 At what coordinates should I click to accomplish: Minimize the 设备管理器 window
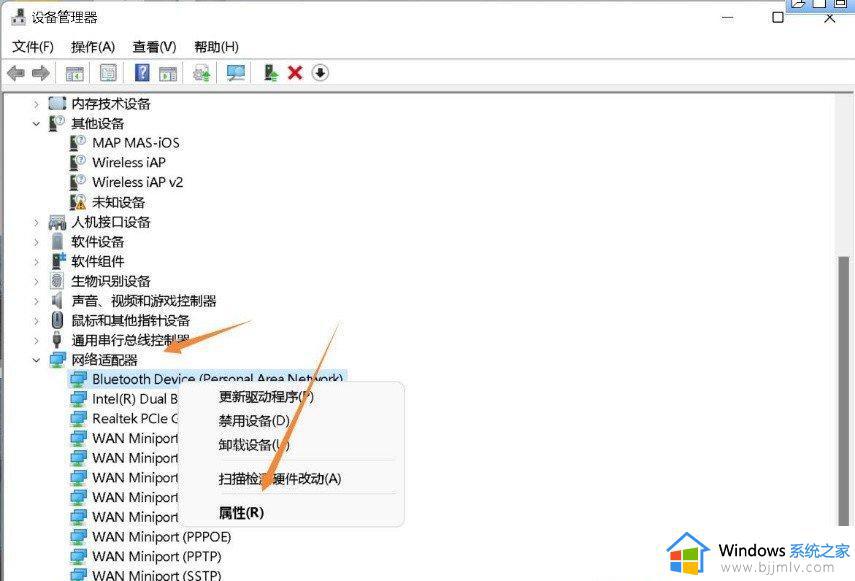click(x=727, y=18)
